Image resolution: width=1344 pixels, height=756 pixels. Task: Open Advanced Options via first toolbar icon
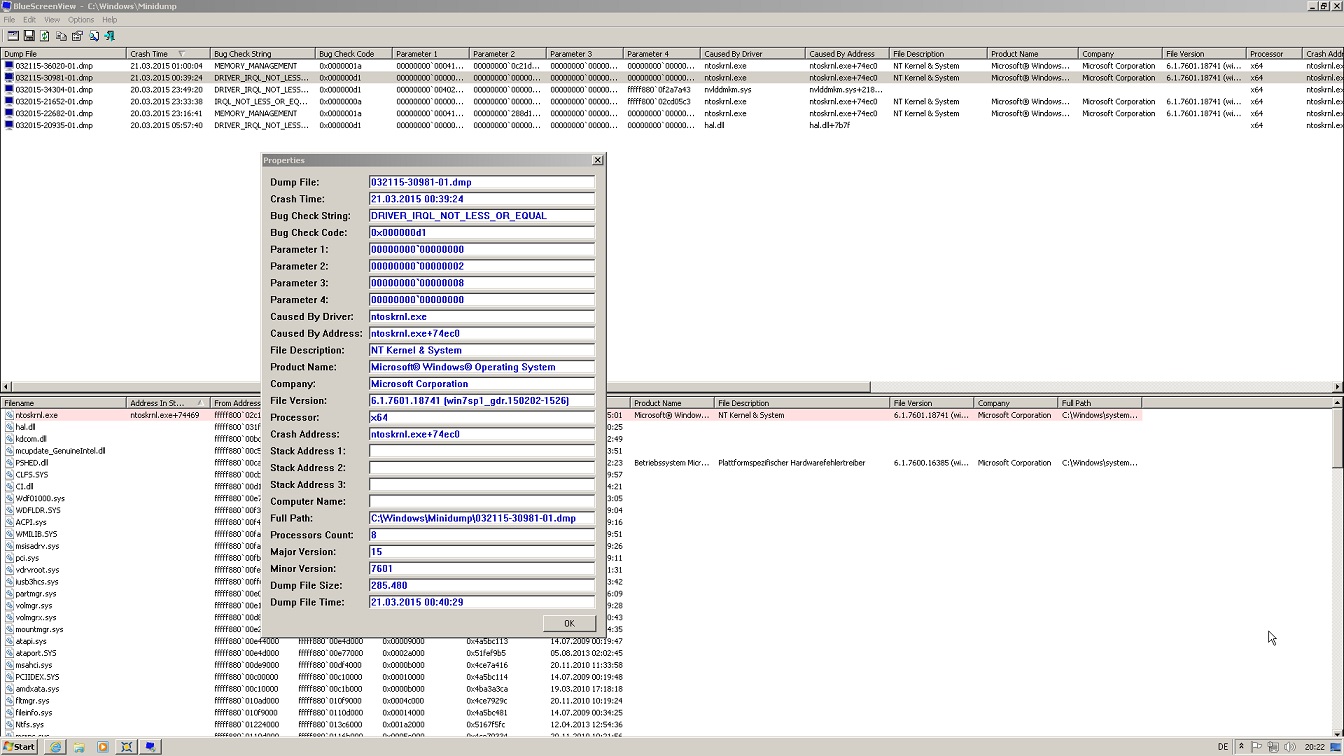[13, 35]
